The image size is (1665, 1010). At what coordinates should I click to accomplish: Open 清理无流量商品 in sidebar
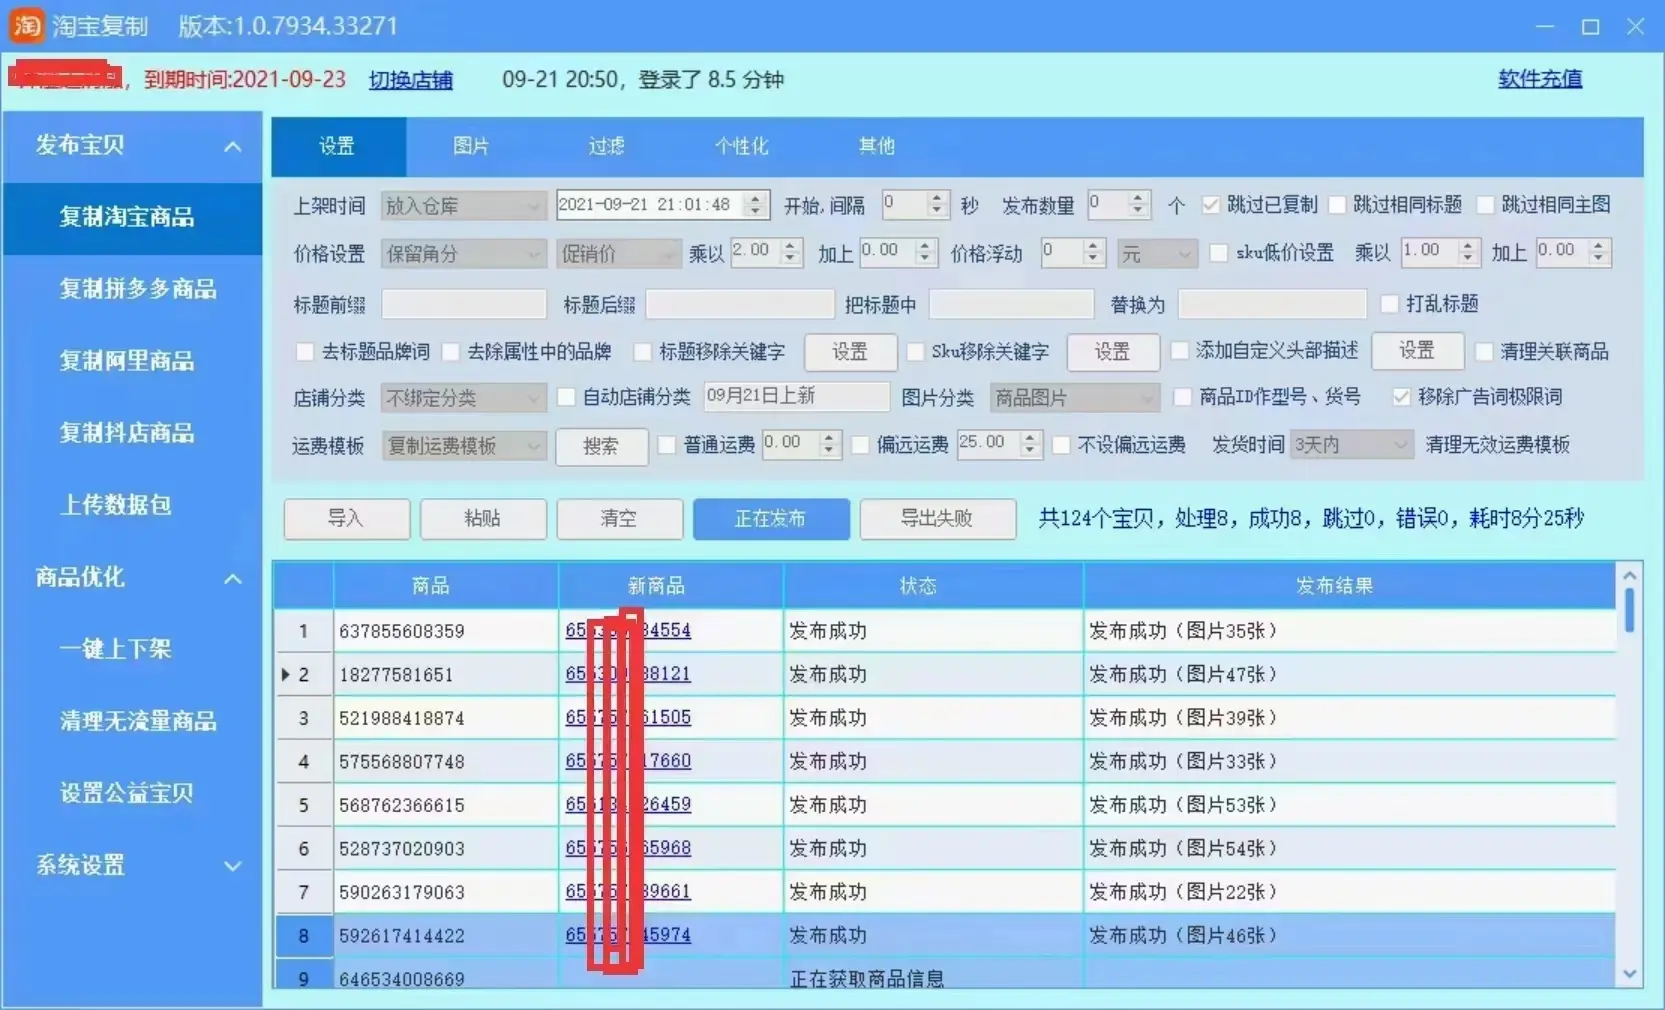coord(138,721)
